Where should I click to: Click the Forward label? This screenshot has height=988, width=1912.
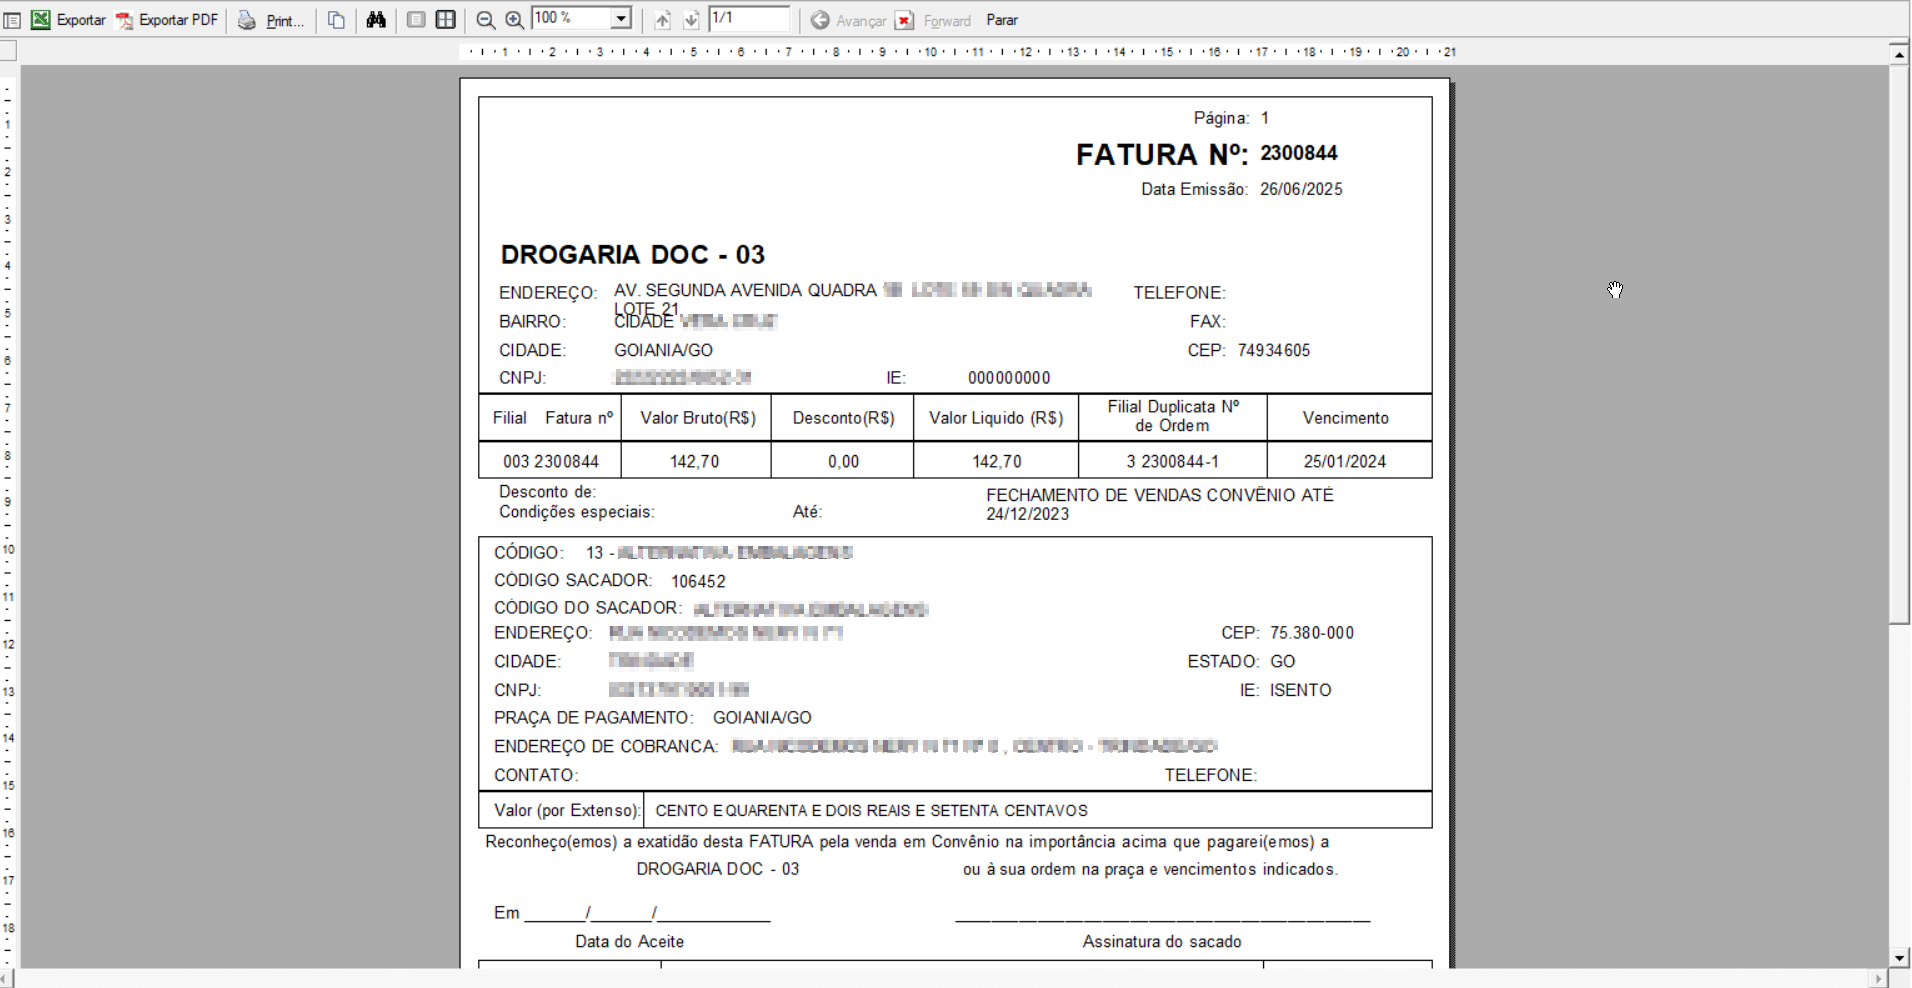947,21
